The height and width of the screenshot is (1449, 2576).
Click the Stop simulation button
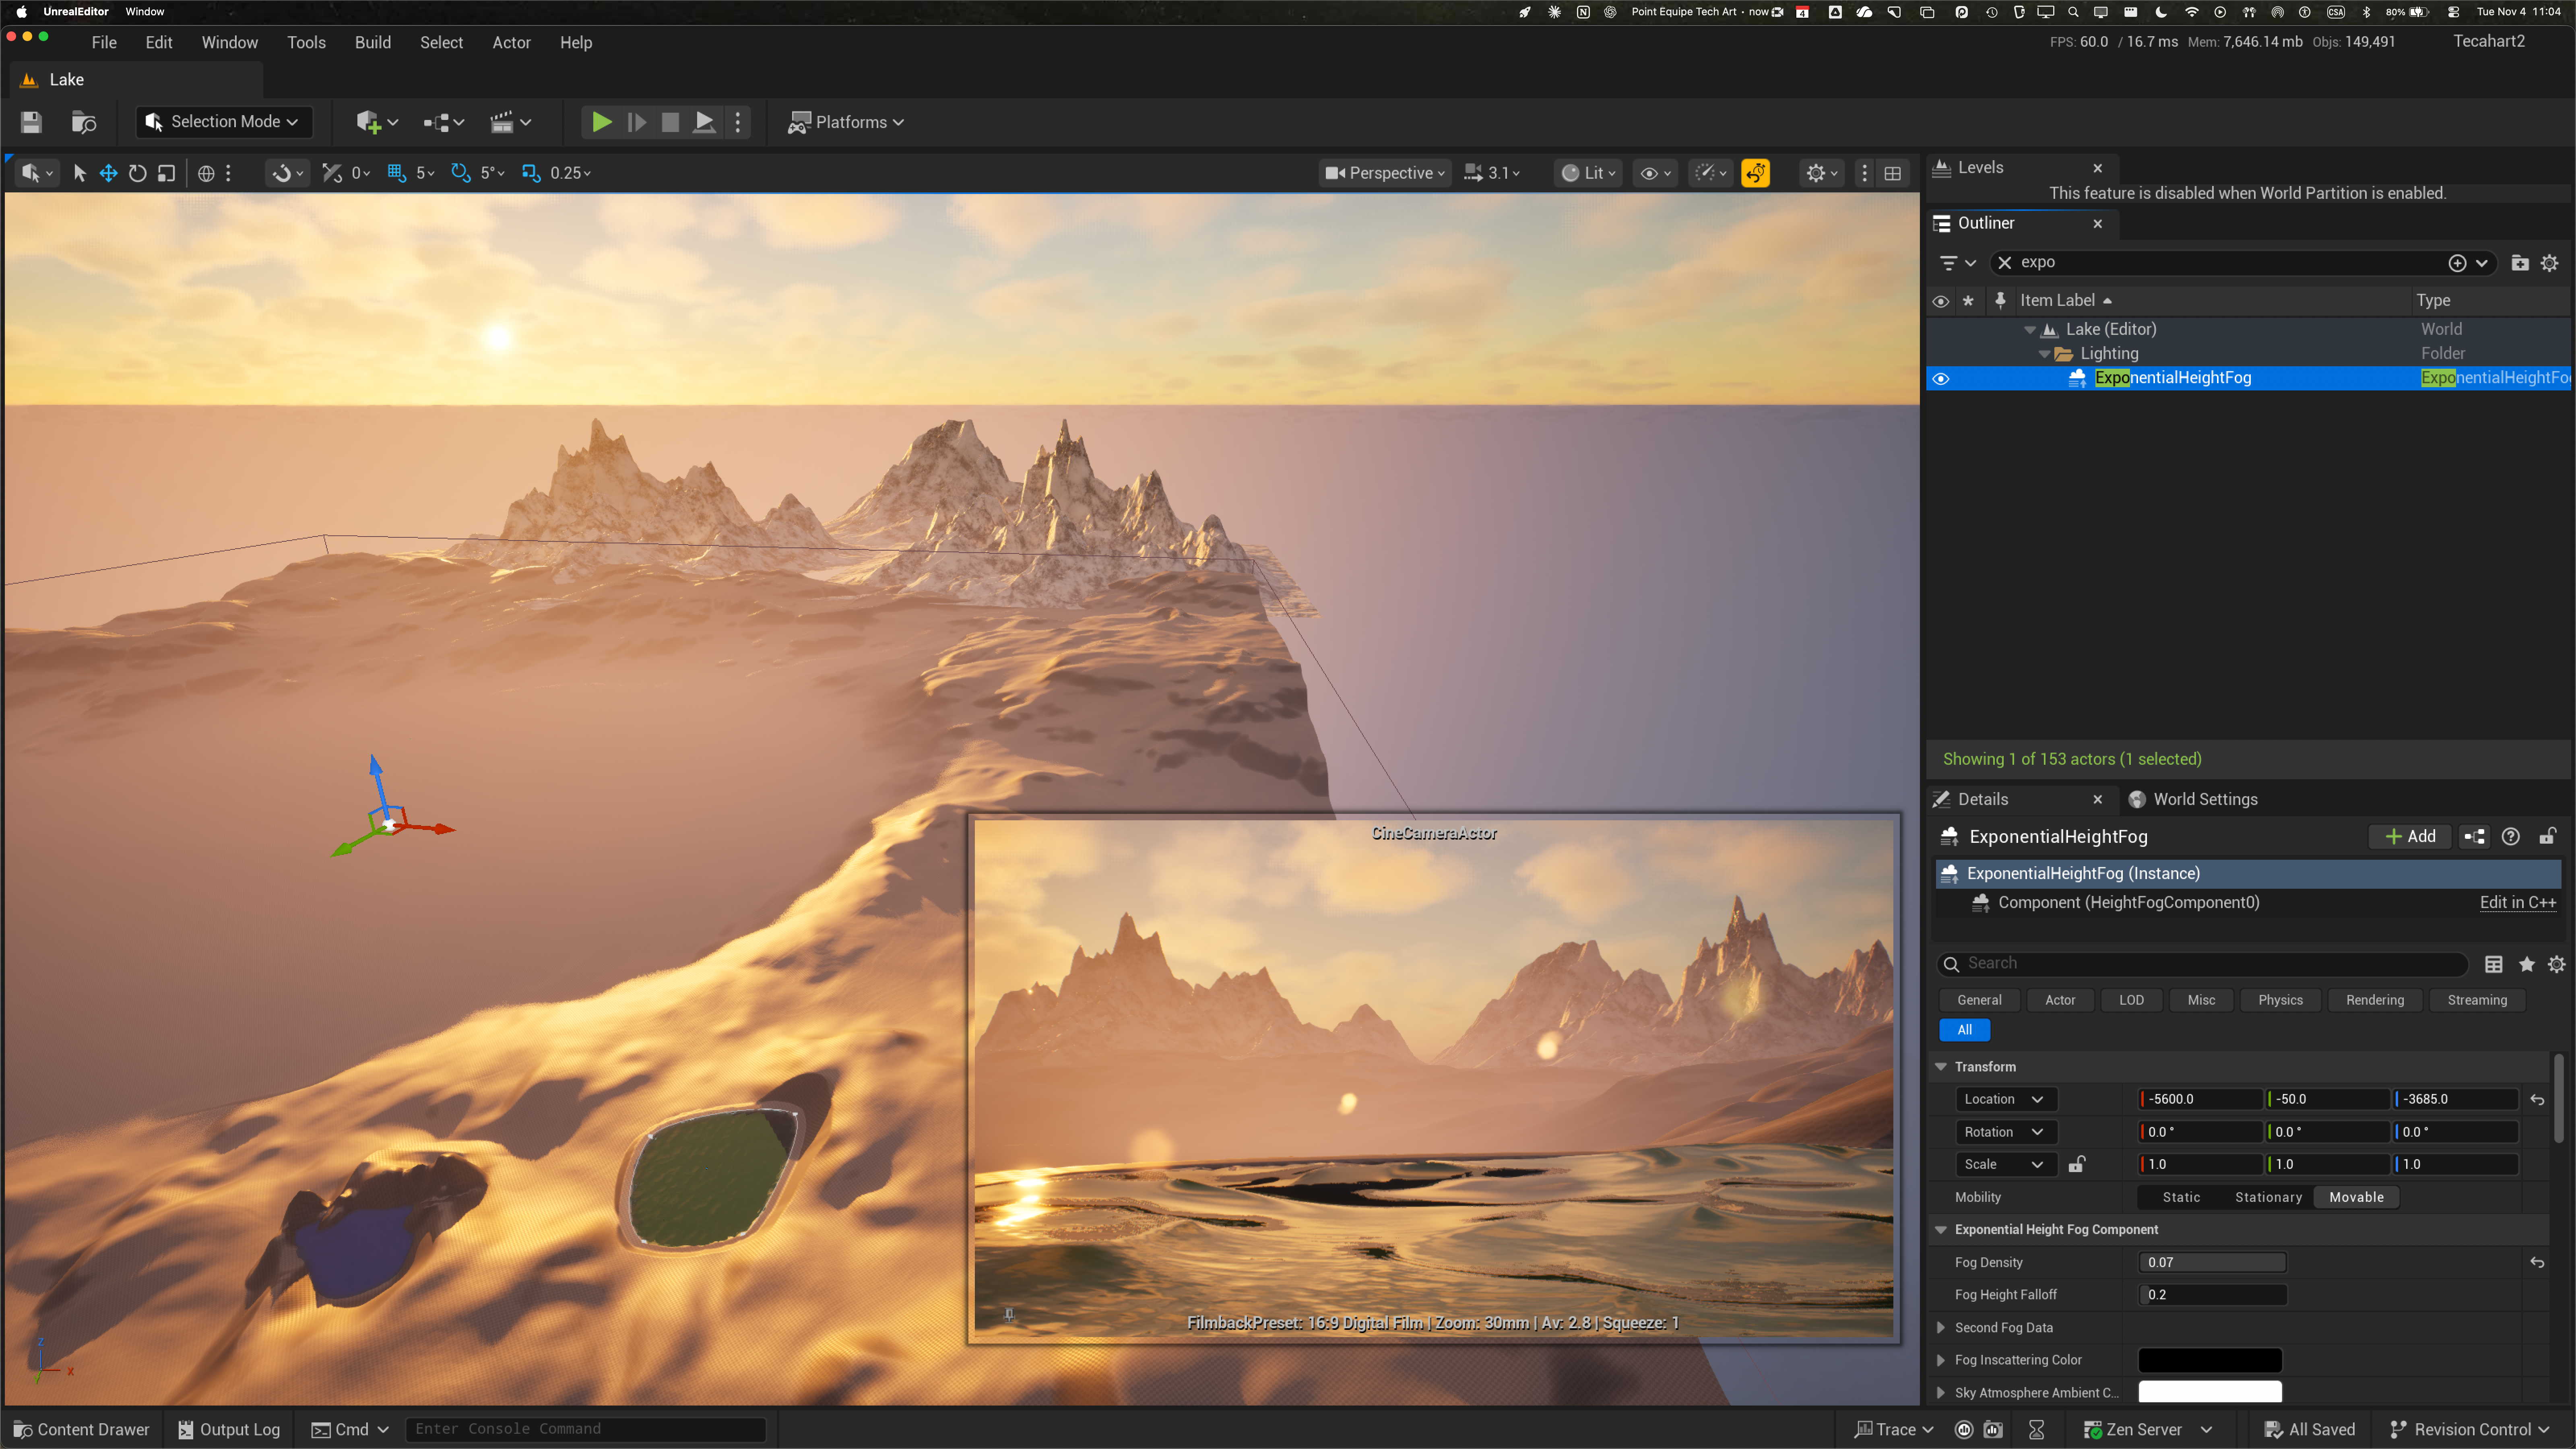tap(670, 122)
